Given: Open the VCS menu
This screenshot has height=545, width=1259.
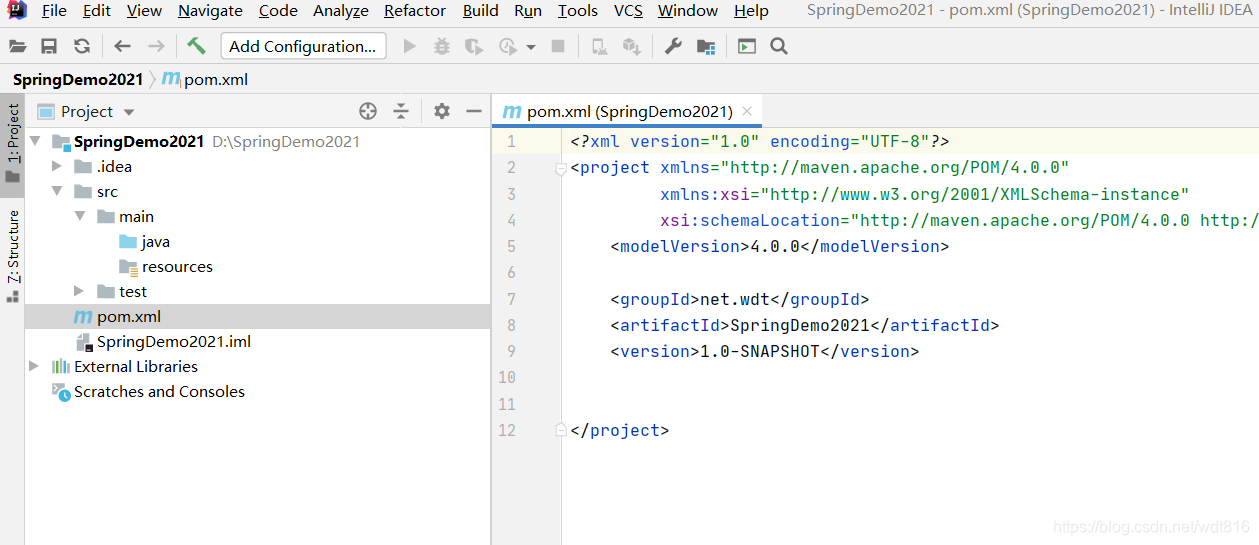Looking at the screenshot, I should (x=628, y=11).
